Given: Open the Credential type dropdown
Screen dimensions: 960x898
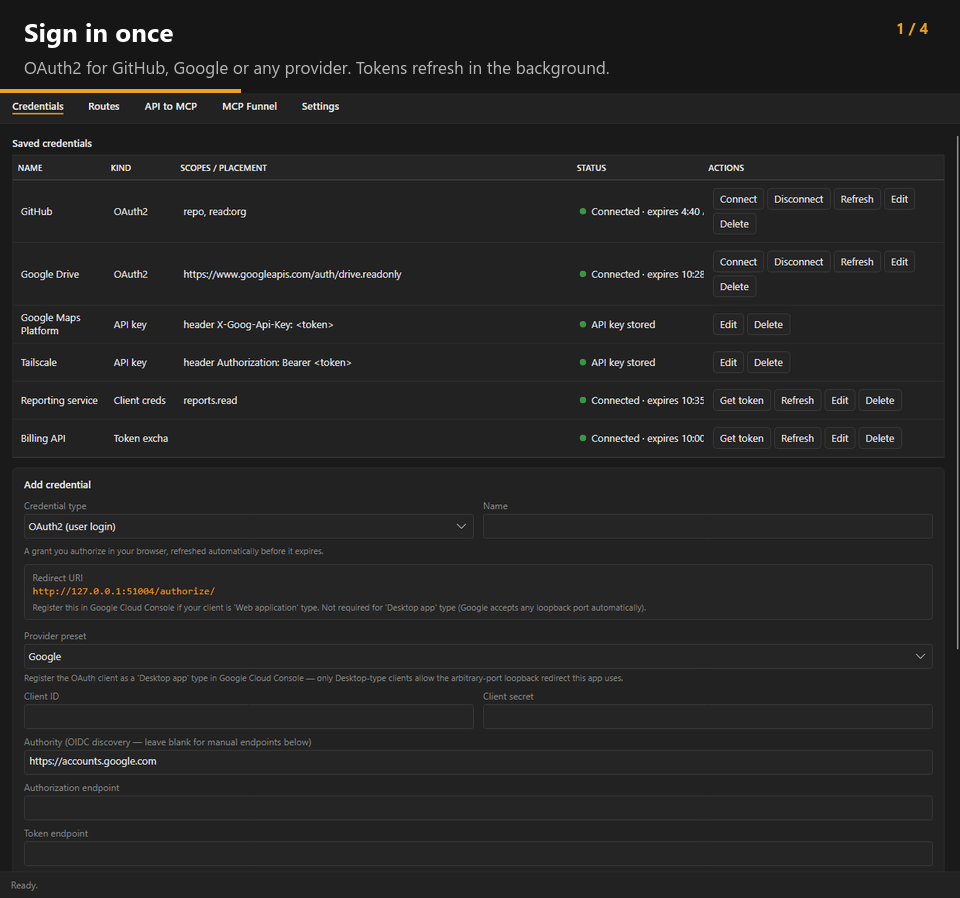Looking at the screenshot, I should coord(249,526).
